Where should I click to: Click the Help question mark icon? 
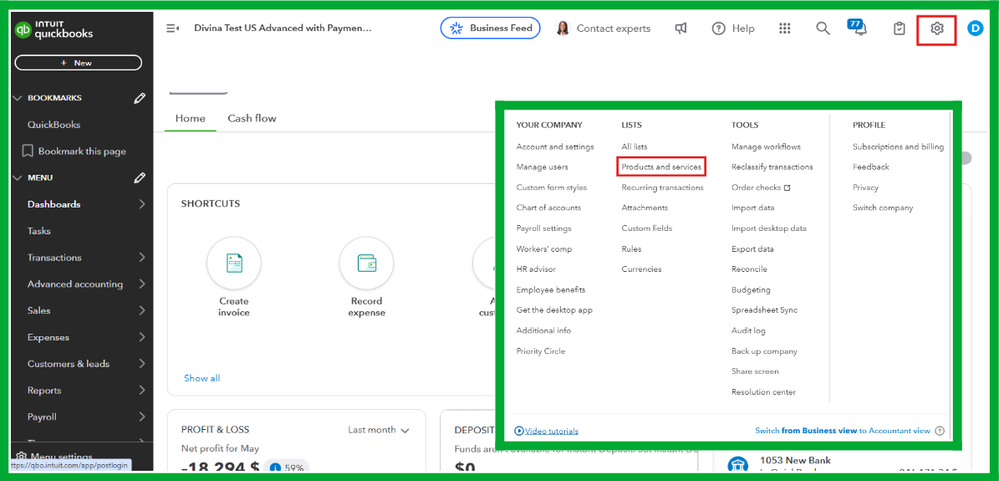point(719,29)
